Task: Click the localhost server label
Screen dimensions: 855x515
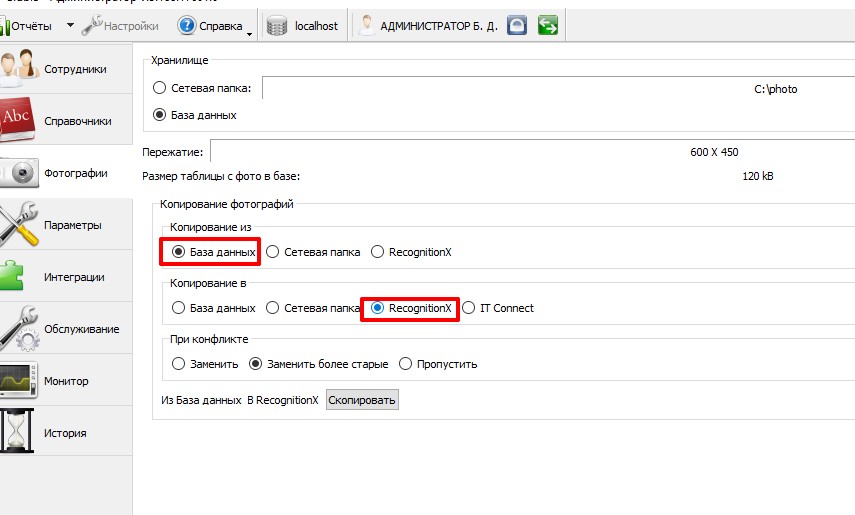Action: (x=316, y=26)
